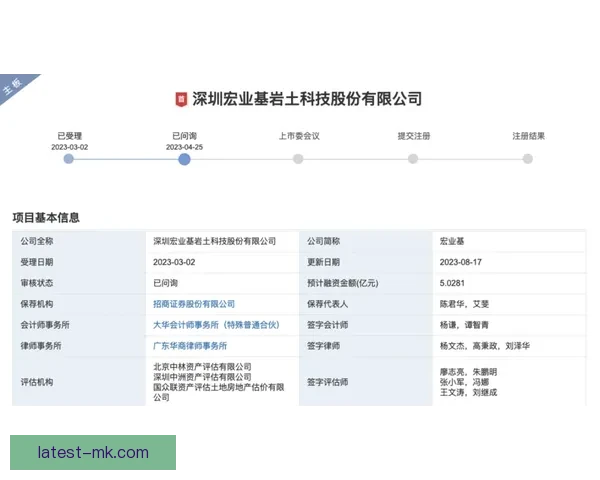This screenshot has height=480, width=600.
Task: Click the 公司简称 label
Action: click(323, 241)
